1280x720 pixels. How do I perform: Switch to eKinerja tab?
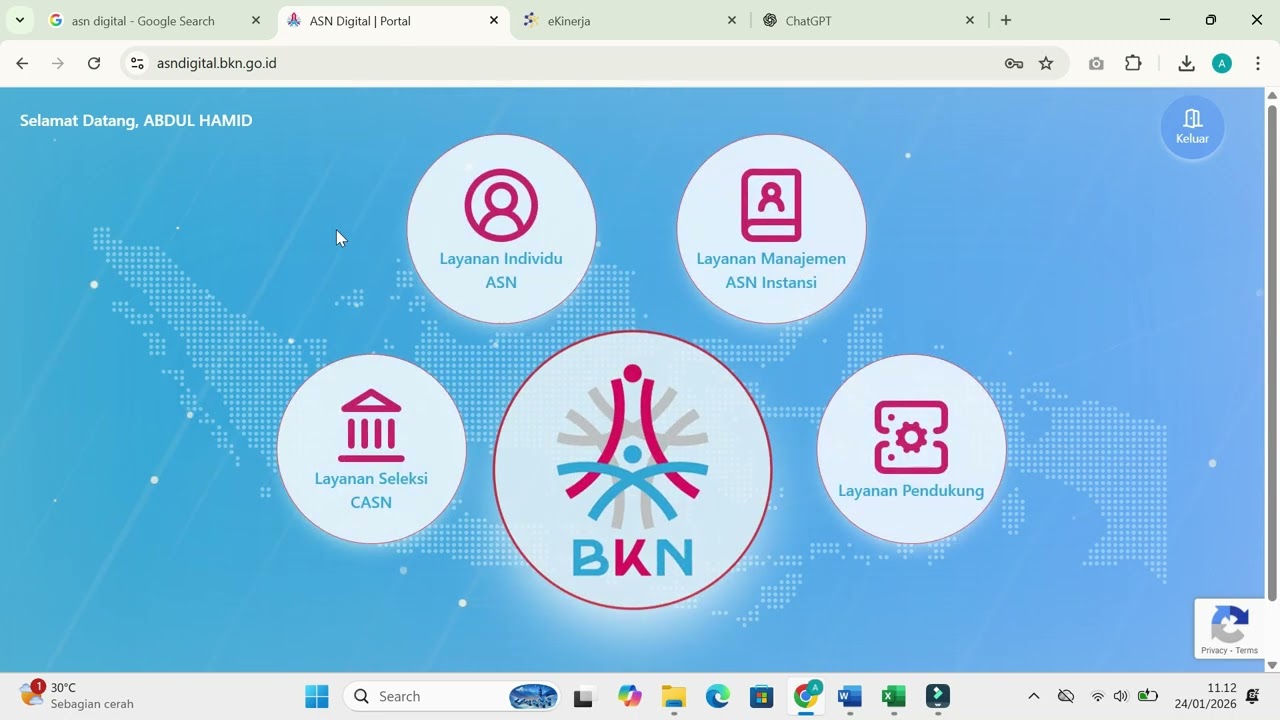click(630, 20)
